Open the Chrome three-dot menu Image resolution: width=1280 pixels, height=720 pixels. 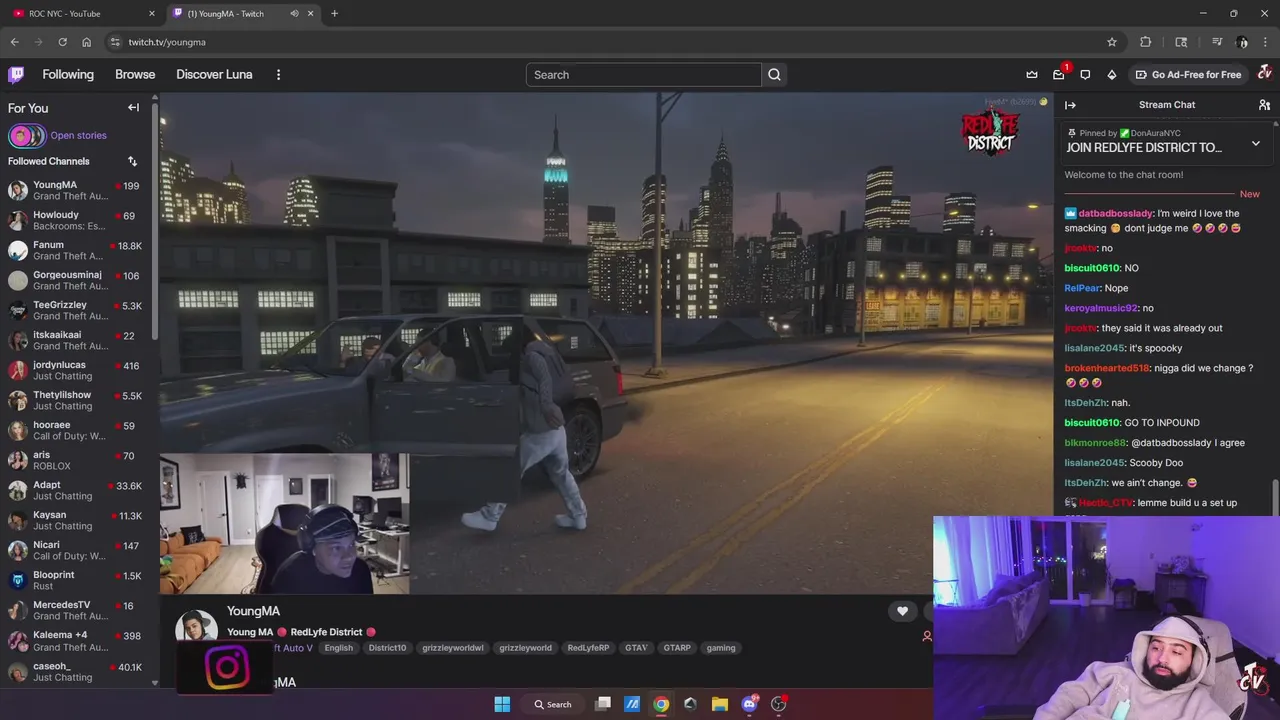tap(1266, 42)
